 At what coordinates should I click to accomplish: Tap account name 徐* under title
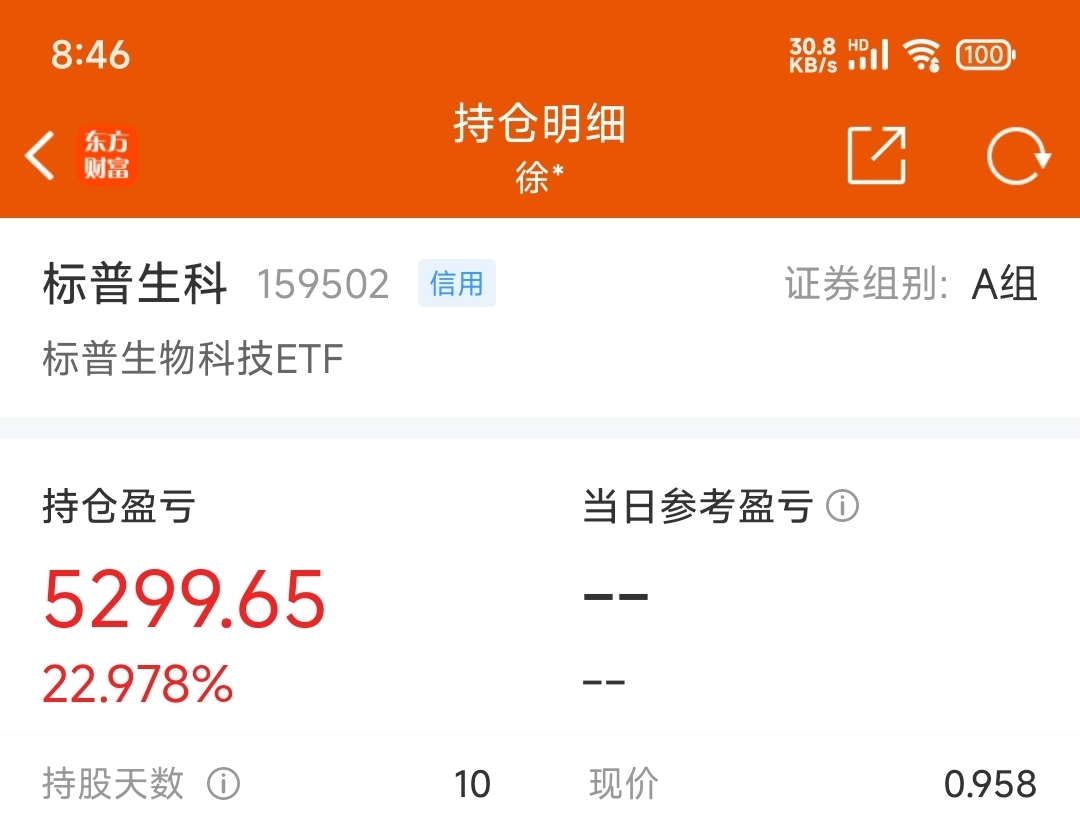pyautogui.click(x=540, y=178)
